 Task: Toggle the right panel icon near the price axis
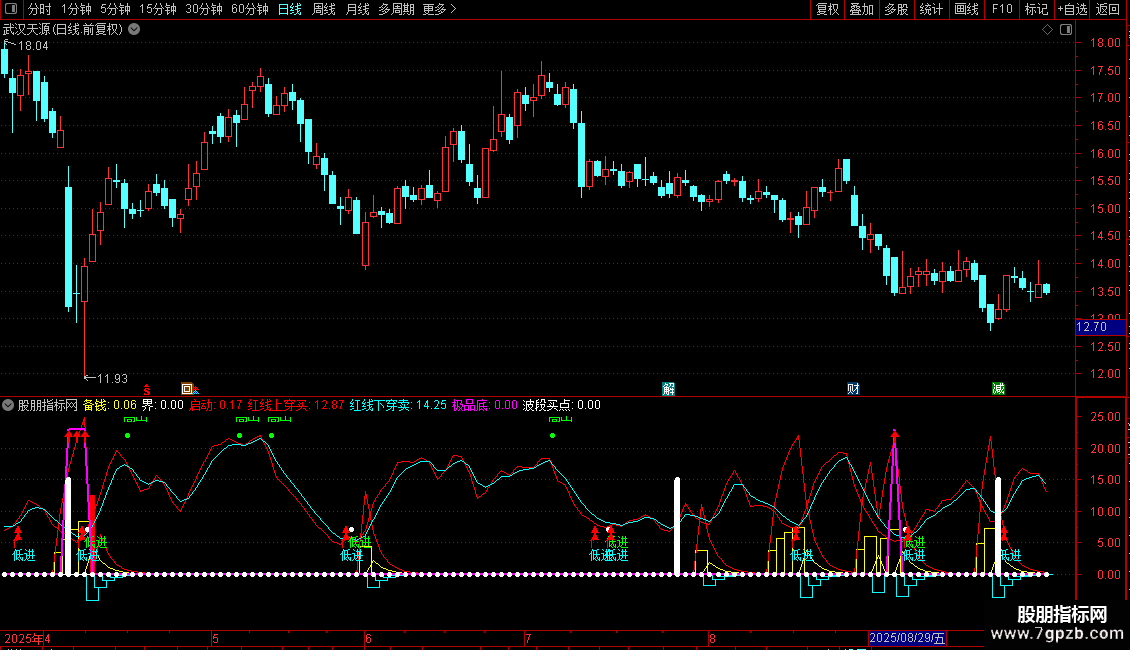click(x=1066, y=30)
